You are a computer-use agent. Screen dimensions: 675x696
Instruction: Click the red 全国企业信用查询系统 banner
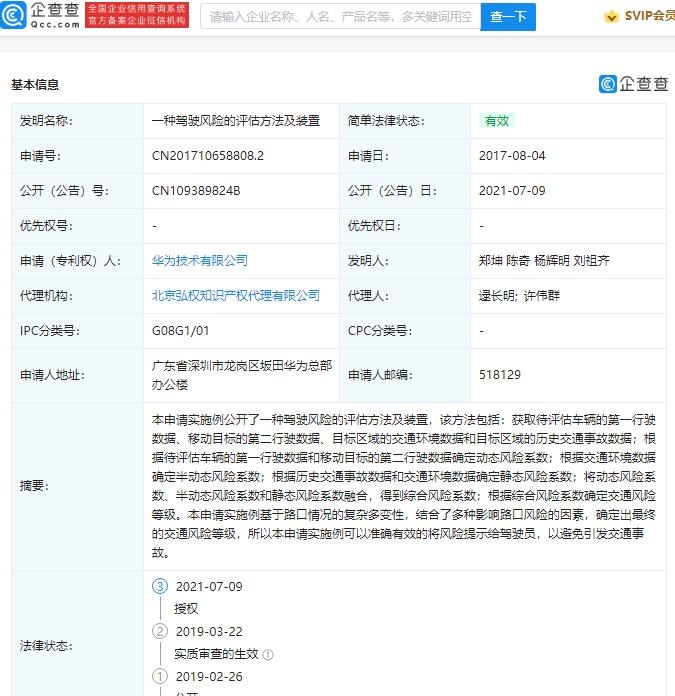(137, 15)
